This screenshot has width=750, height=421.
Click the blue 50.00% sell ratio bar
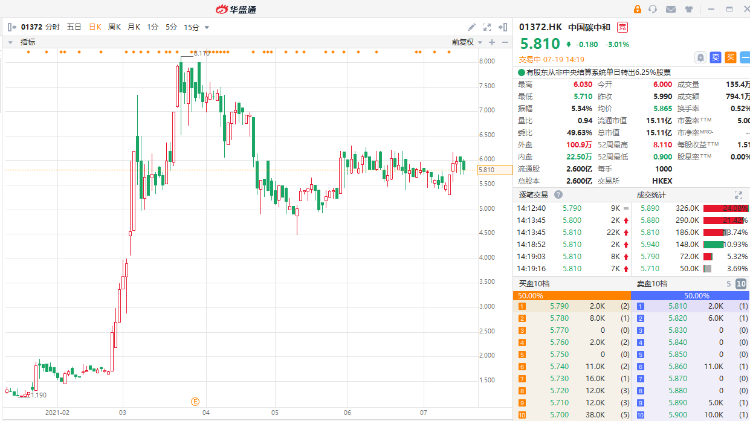(691, 296)
